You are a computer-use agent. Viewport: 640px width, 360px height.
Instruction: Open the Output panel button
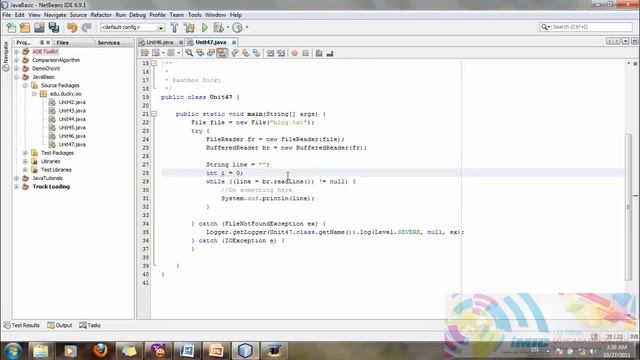click(x=60, y=325)
